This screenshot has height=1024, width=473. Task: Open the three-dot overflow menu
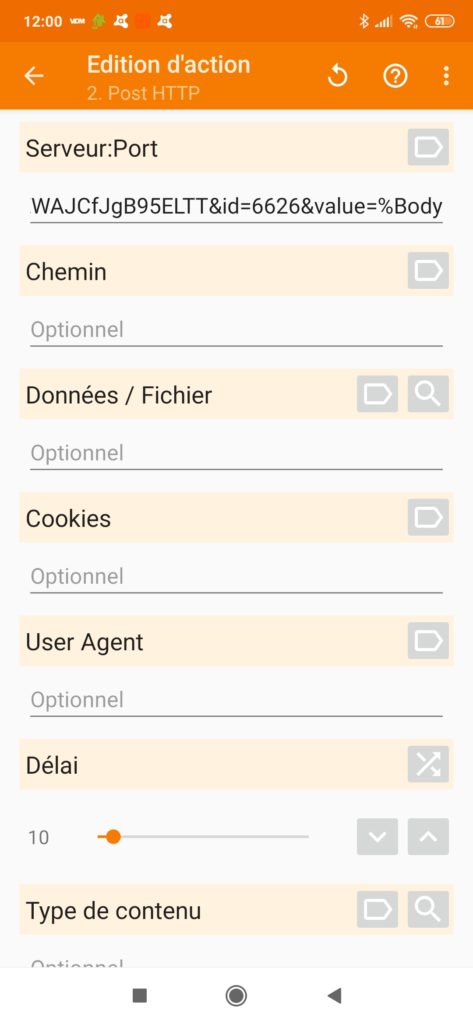click(x=446, y=76)
